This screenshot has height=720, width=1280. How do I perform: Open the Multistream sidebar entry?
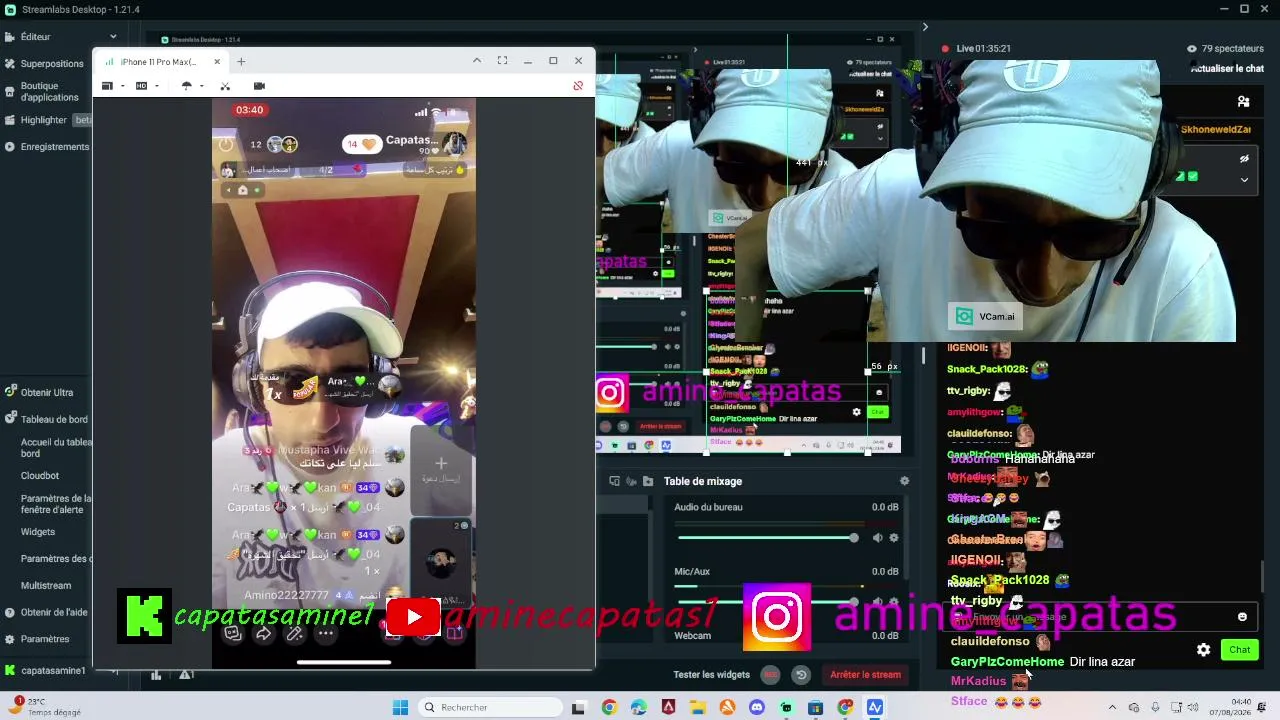(x=46, y=586)
